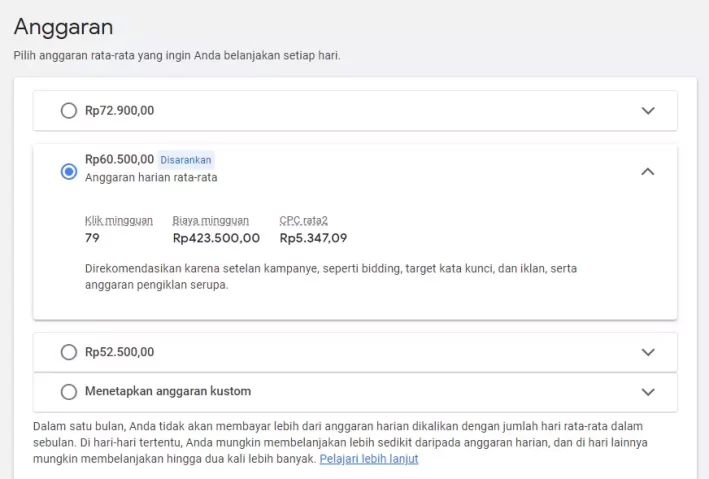Click the Biaya mingguan label
The width and height of the screenshot is (709, 479).
pos(211,221)
